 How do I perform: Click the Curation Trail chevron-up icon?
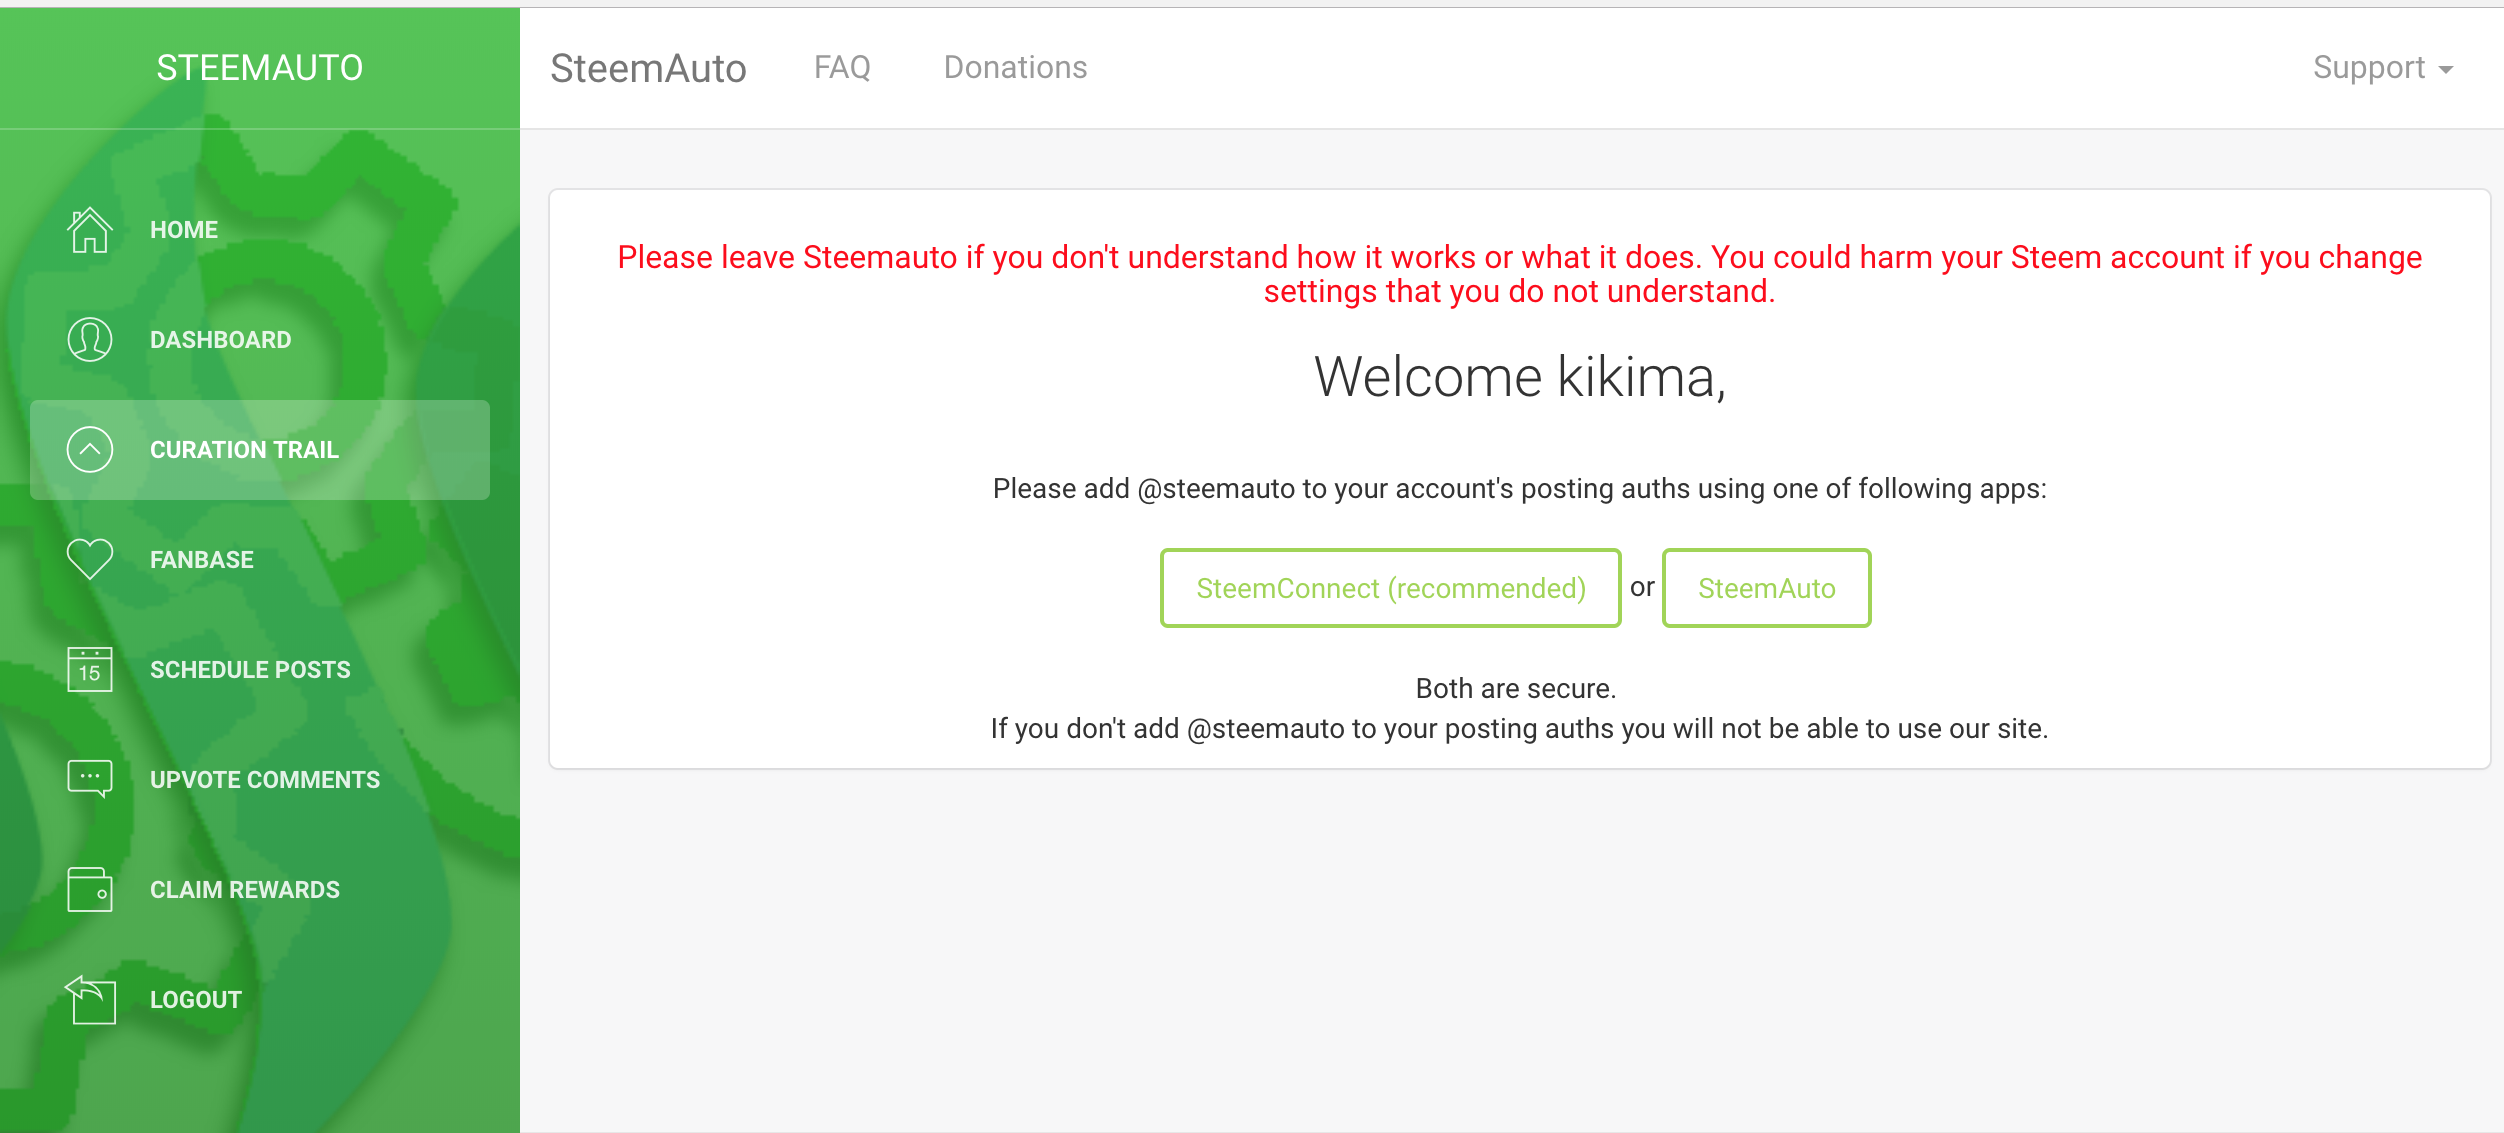coord(89,450)
